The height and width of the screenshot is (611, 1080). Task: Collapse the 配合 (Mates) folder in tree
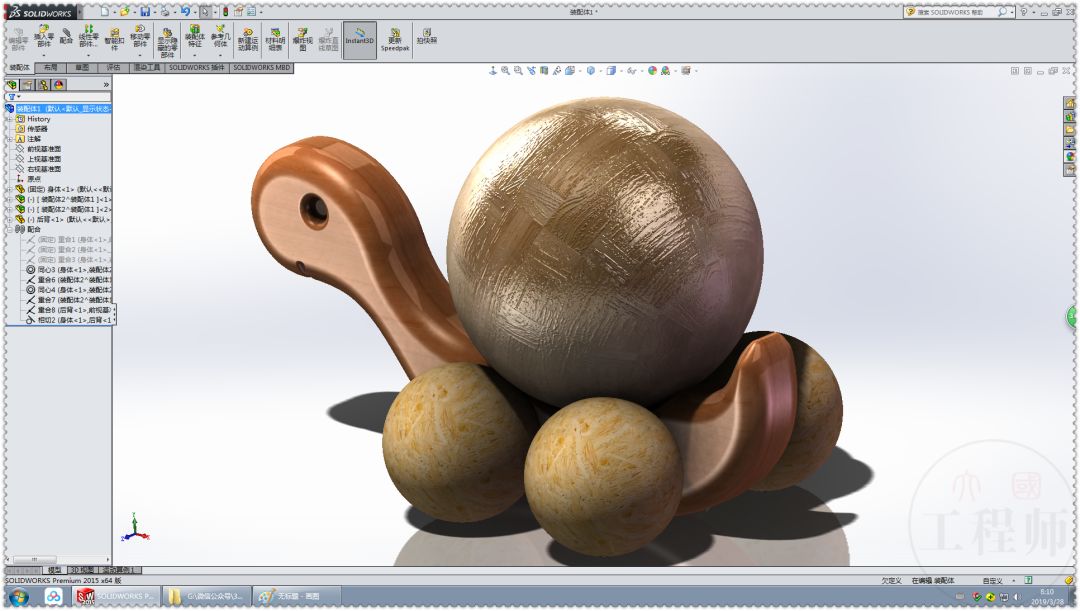pyautogui.click(x=9, y=229)
